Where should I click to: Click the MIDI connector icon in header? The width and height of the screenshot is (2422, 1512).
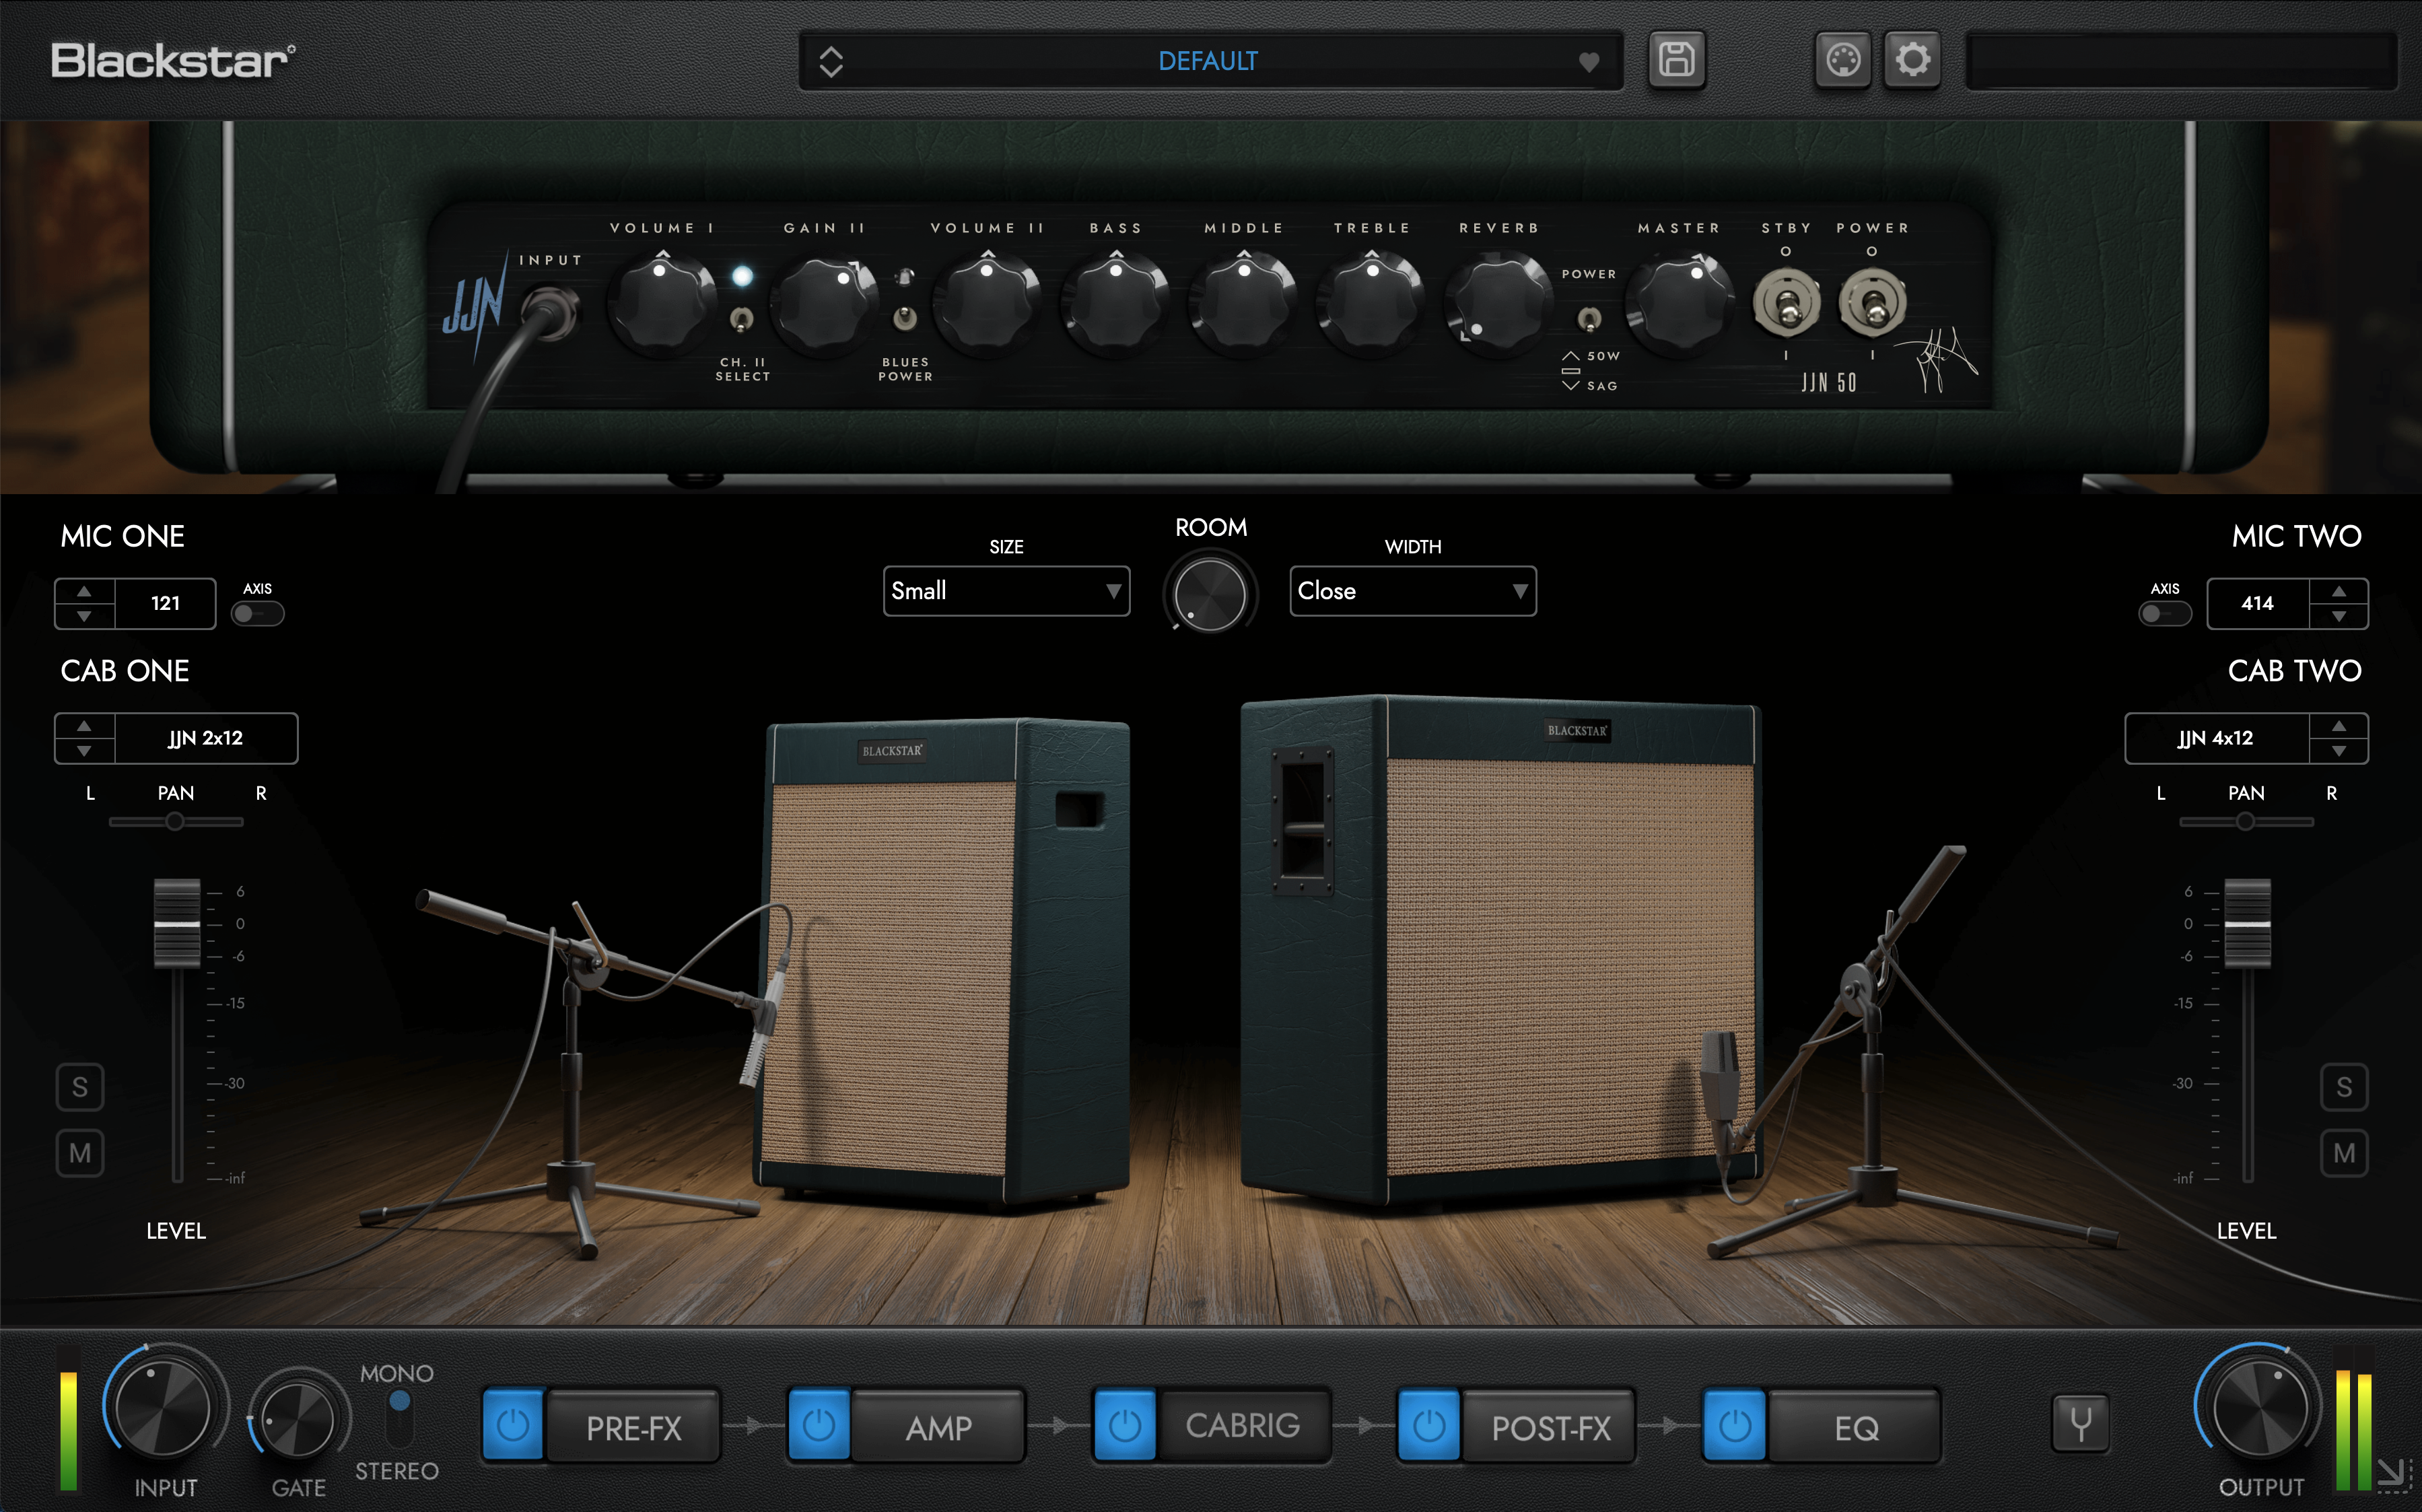1842,60
